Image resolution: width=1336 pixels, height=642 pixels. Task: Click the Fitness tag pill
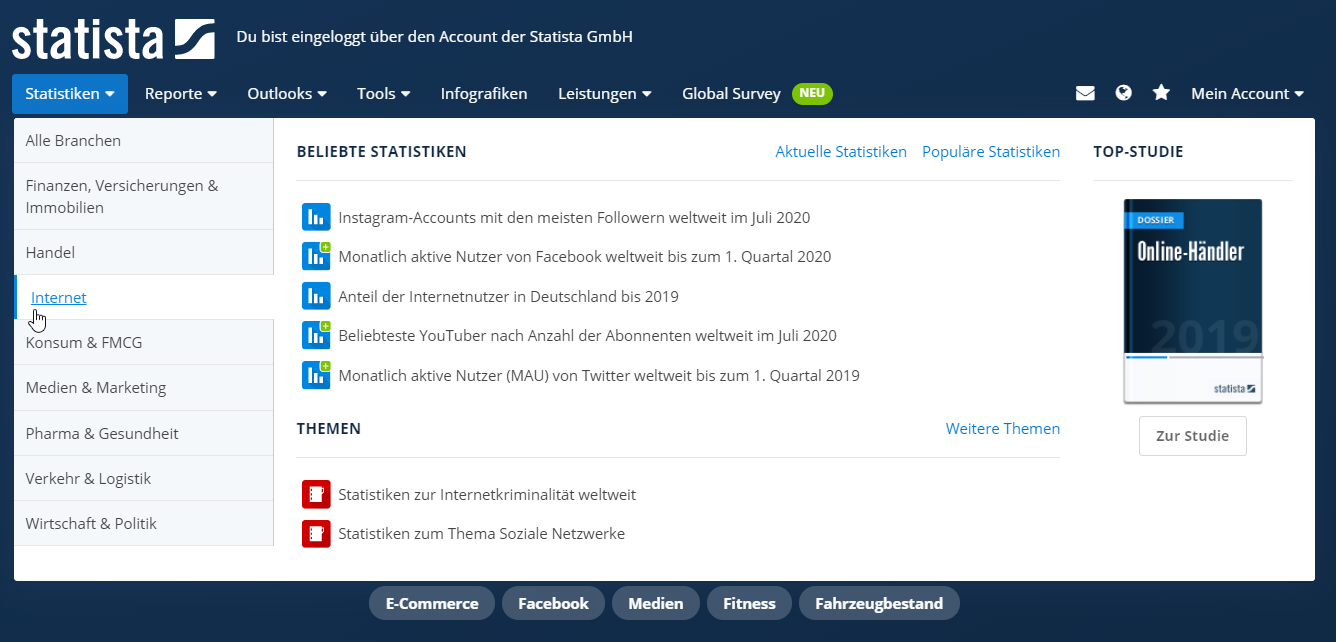coord(750,603)
